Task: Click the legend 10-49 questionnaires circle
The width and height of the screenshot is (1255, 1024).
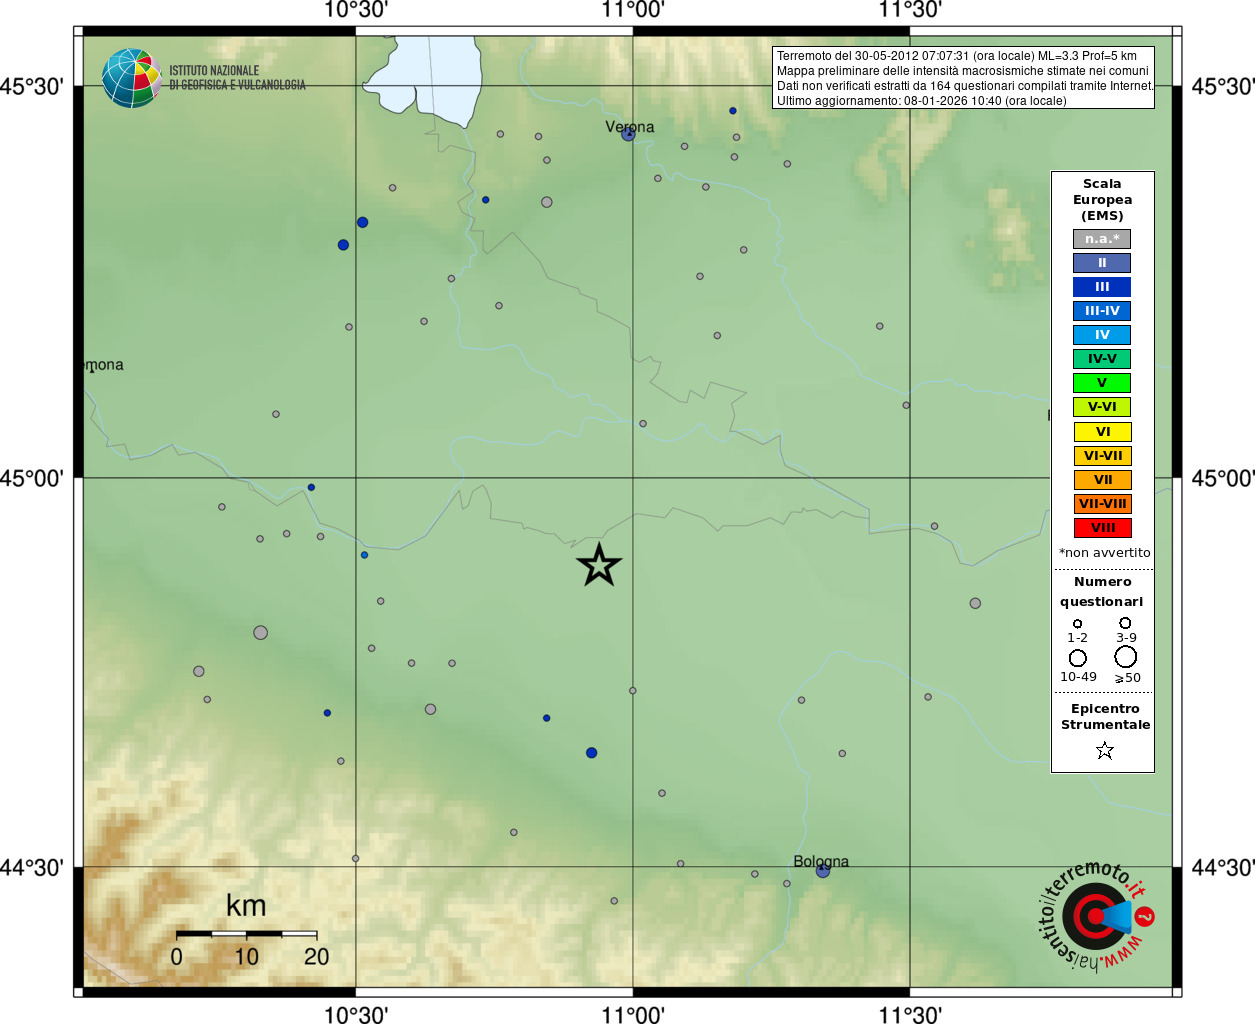Action: tap(1078, 658)
